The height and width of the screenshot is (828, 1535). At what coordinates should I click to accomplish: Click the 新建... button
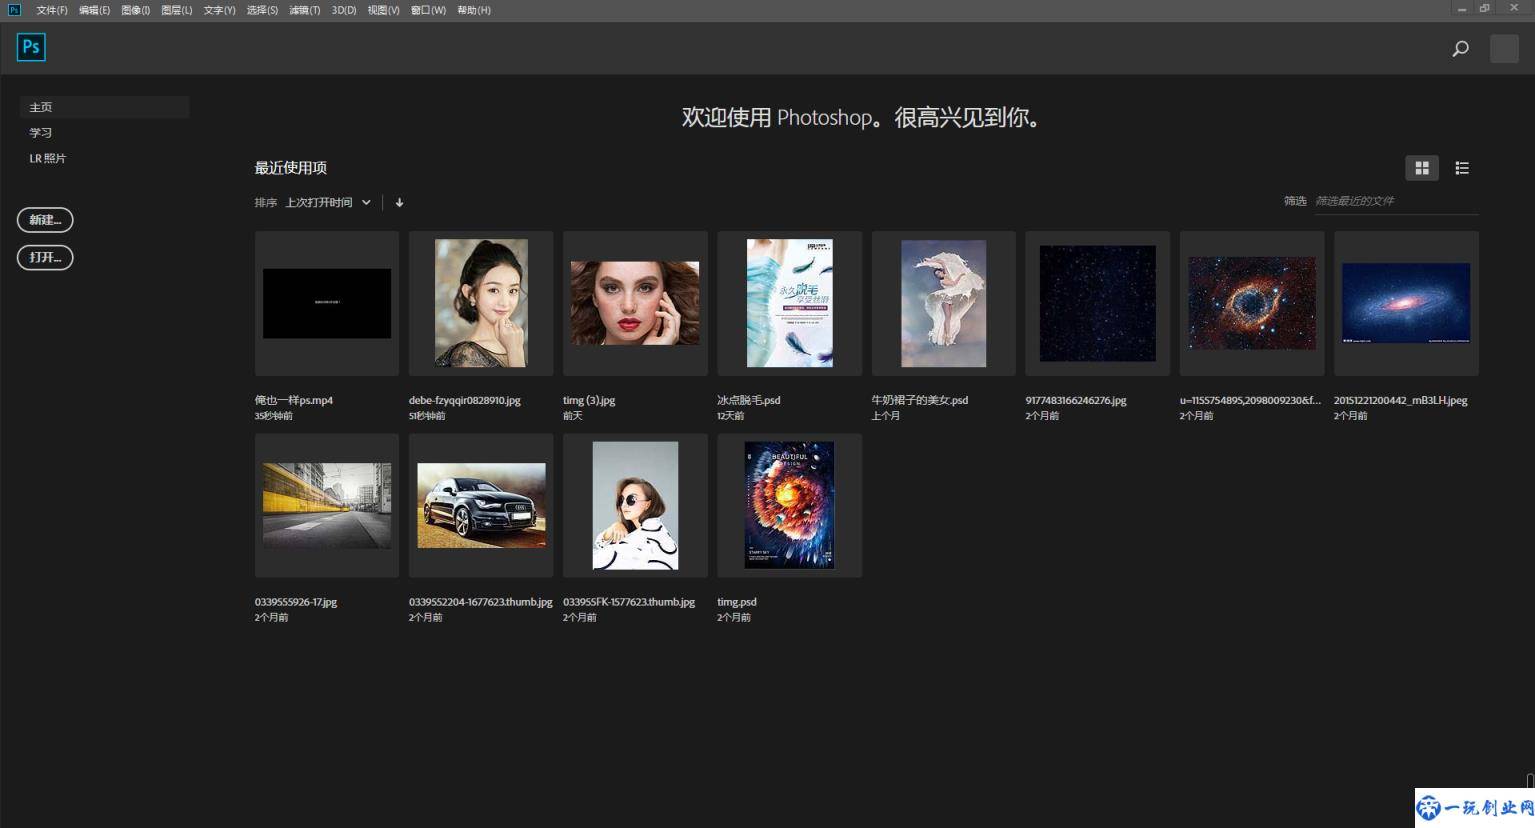coord(45,220)
